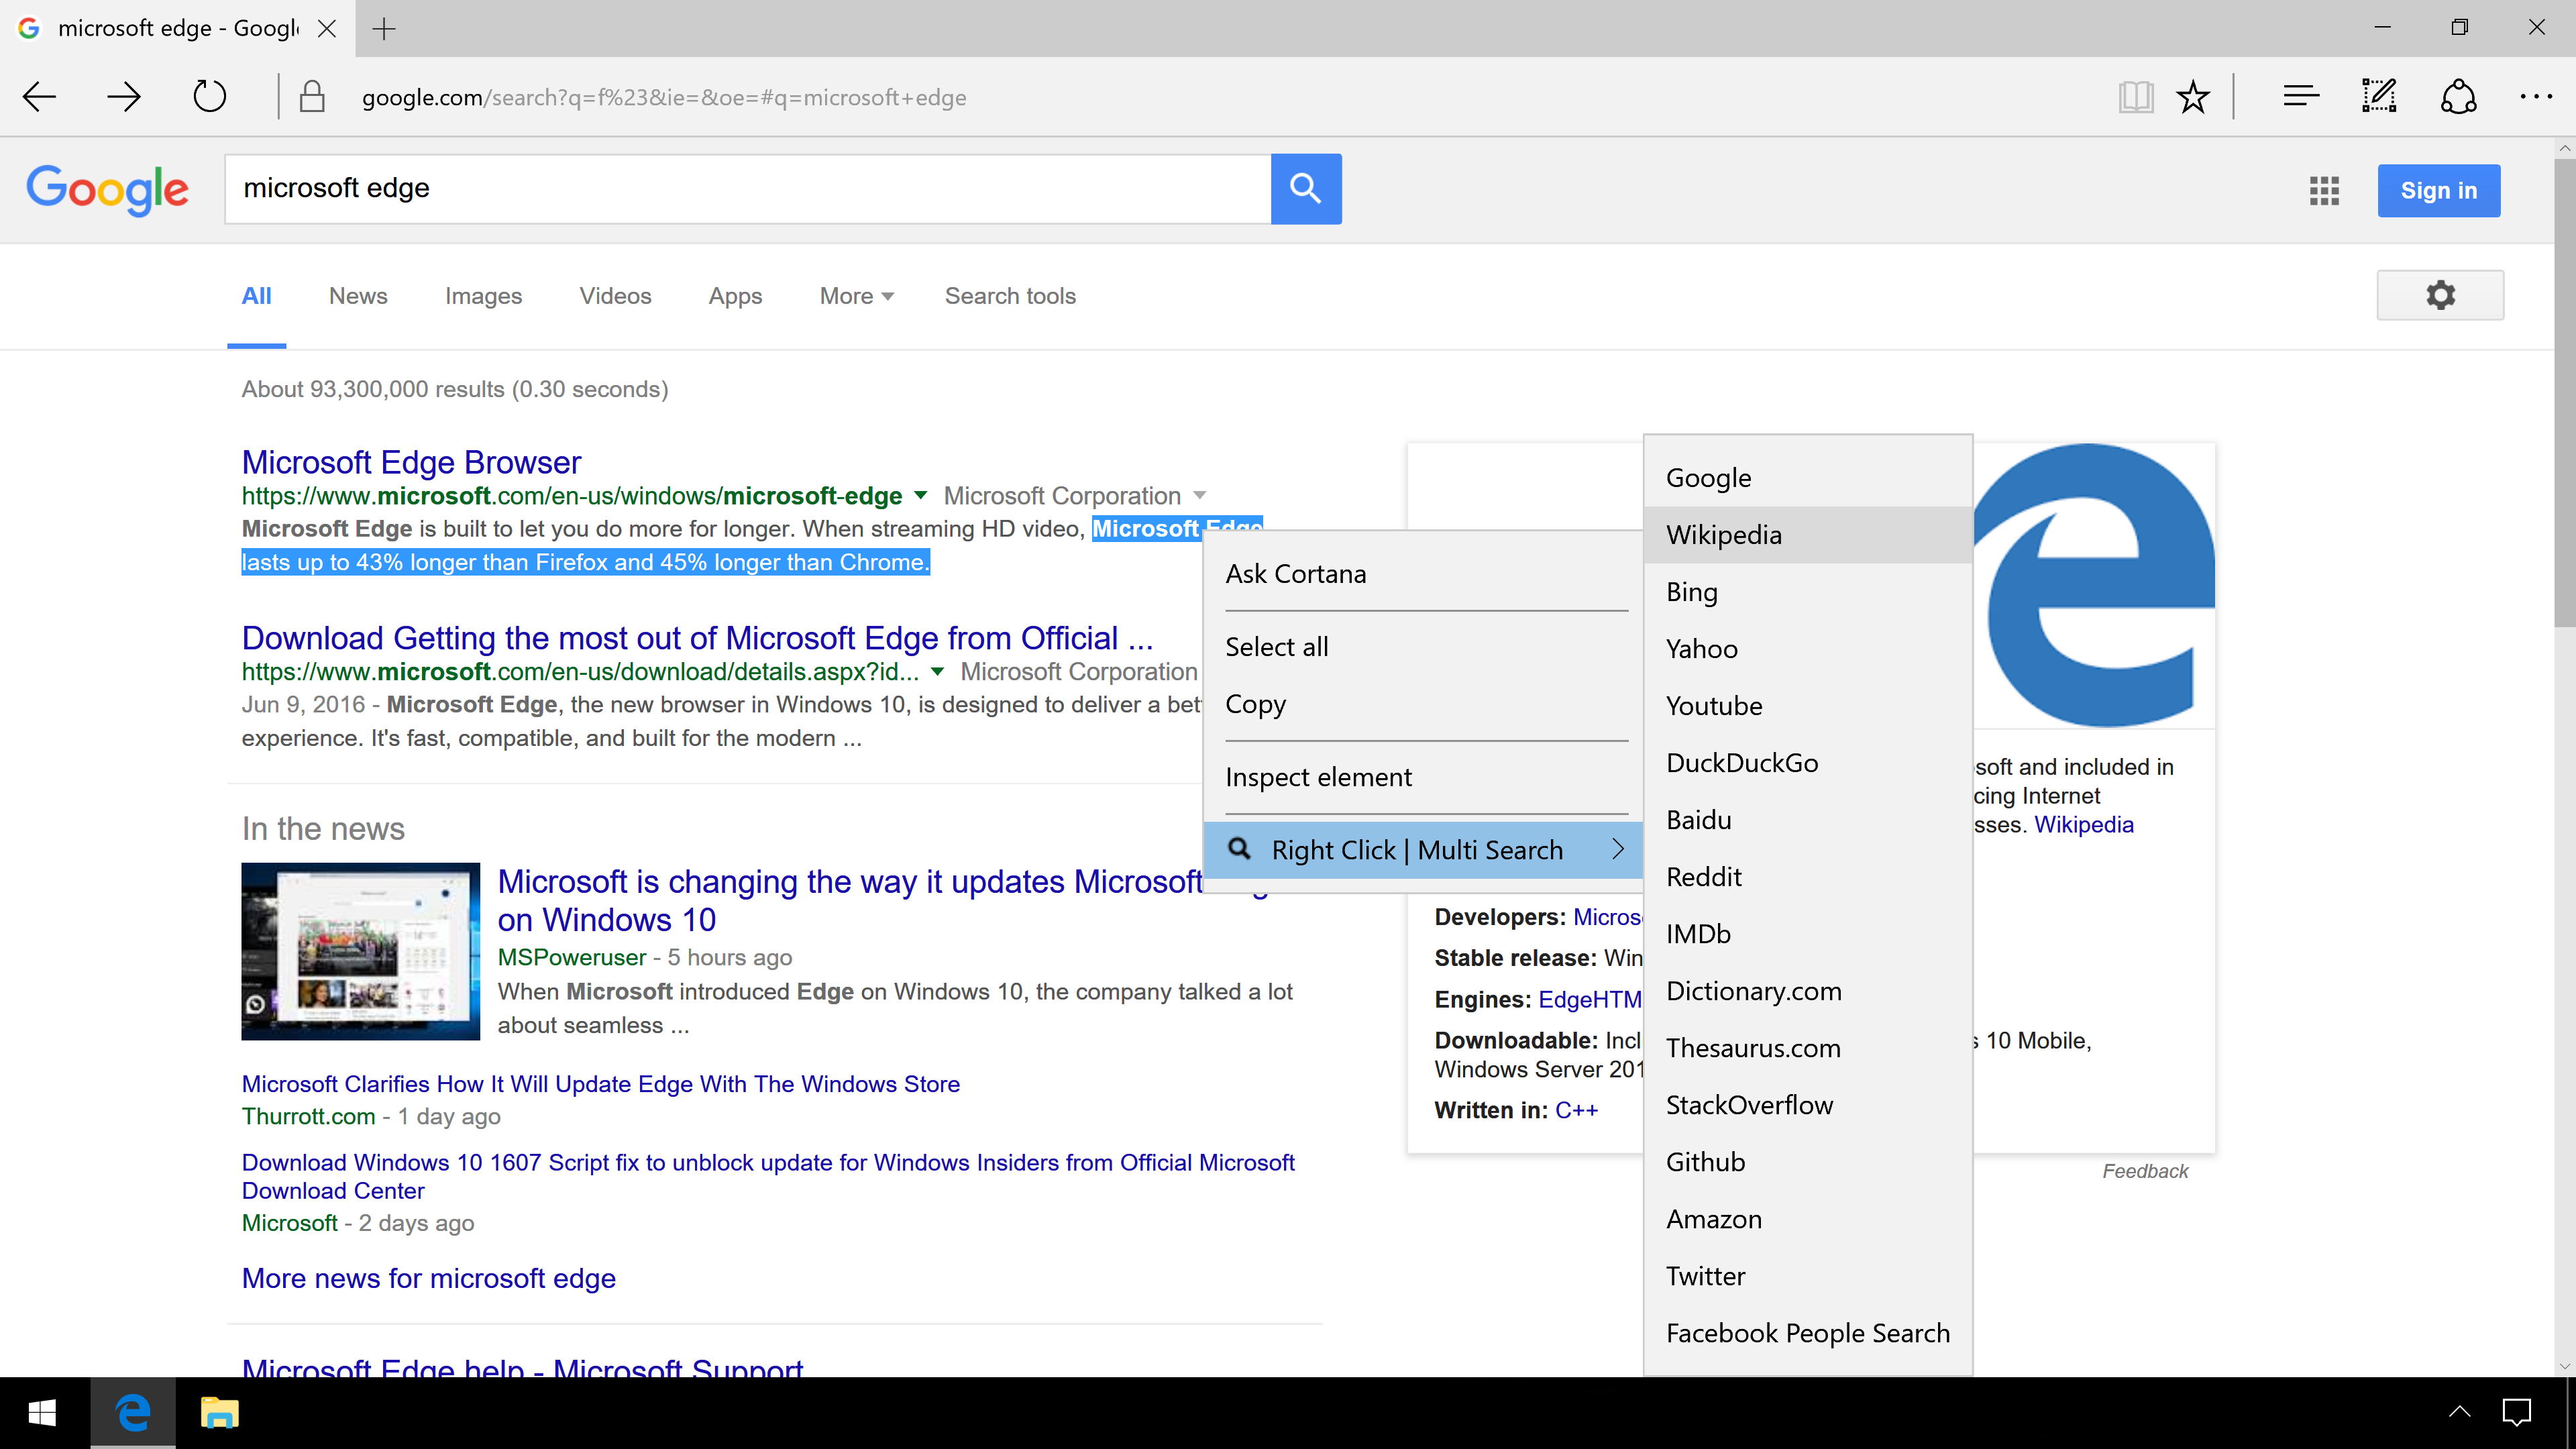Switch to the Images results tab
This screenshot has height=1449, width=2576.
coord(483,296)
